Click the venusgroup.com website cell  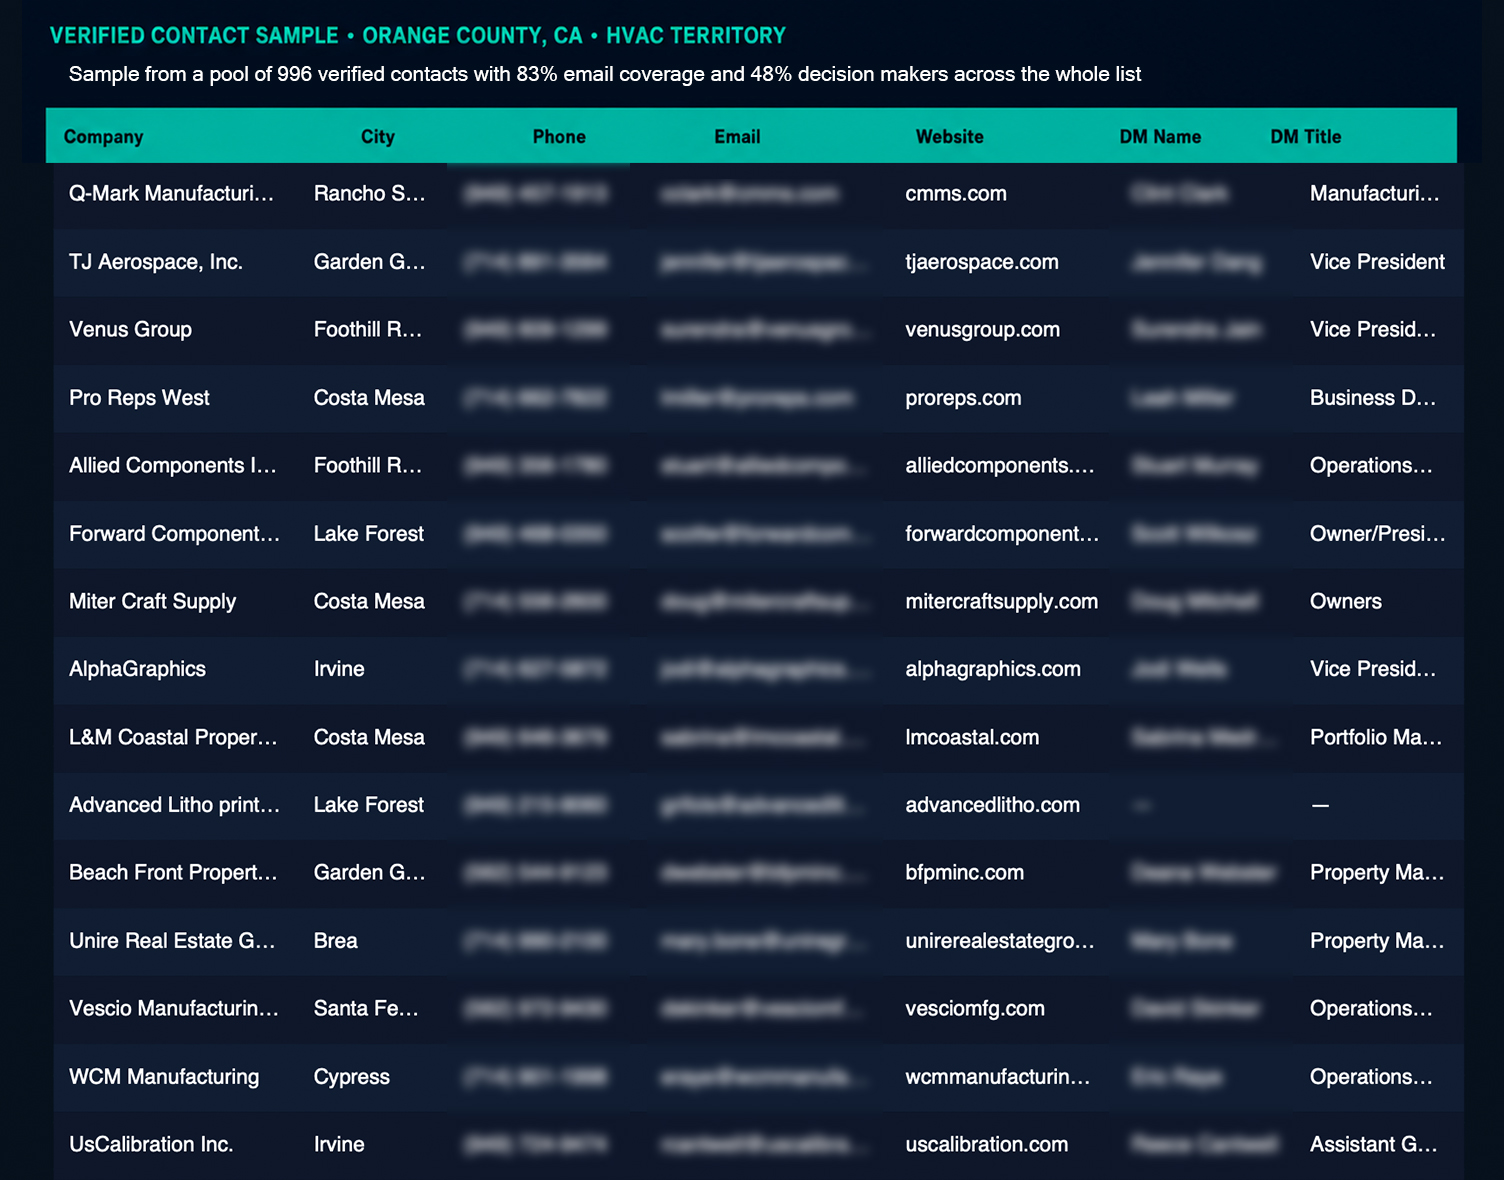pyautogui.click(x=982, y=330)
